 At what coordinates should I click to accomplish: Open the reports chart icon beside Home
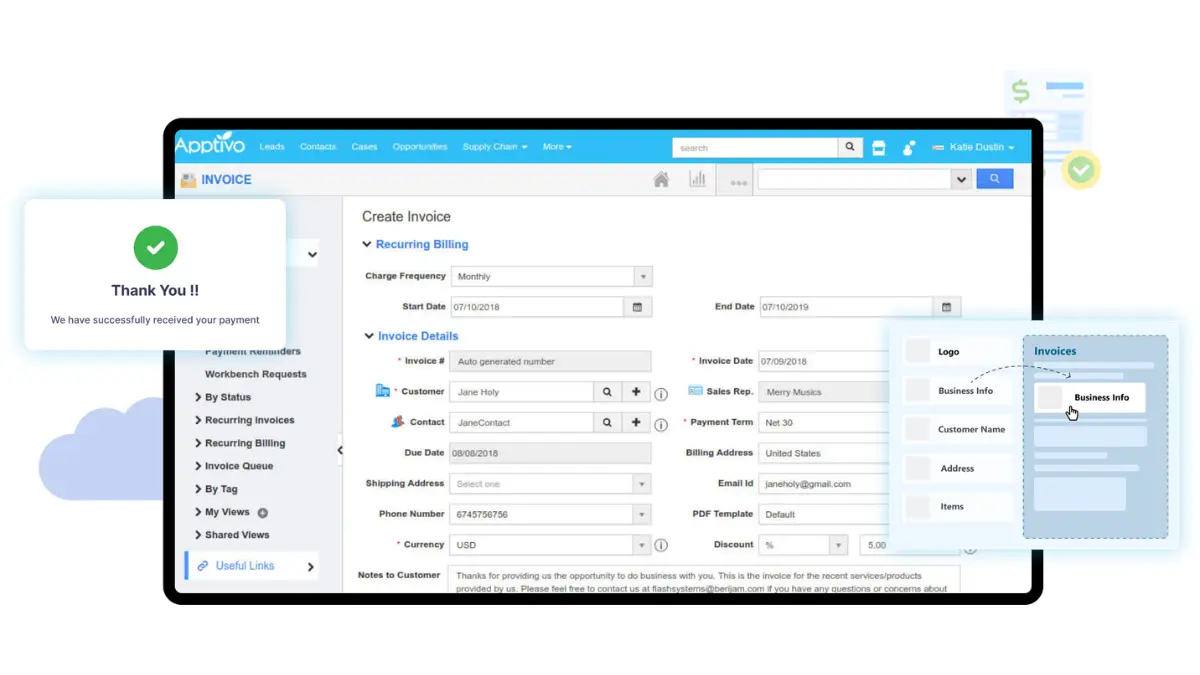(698, 178)
